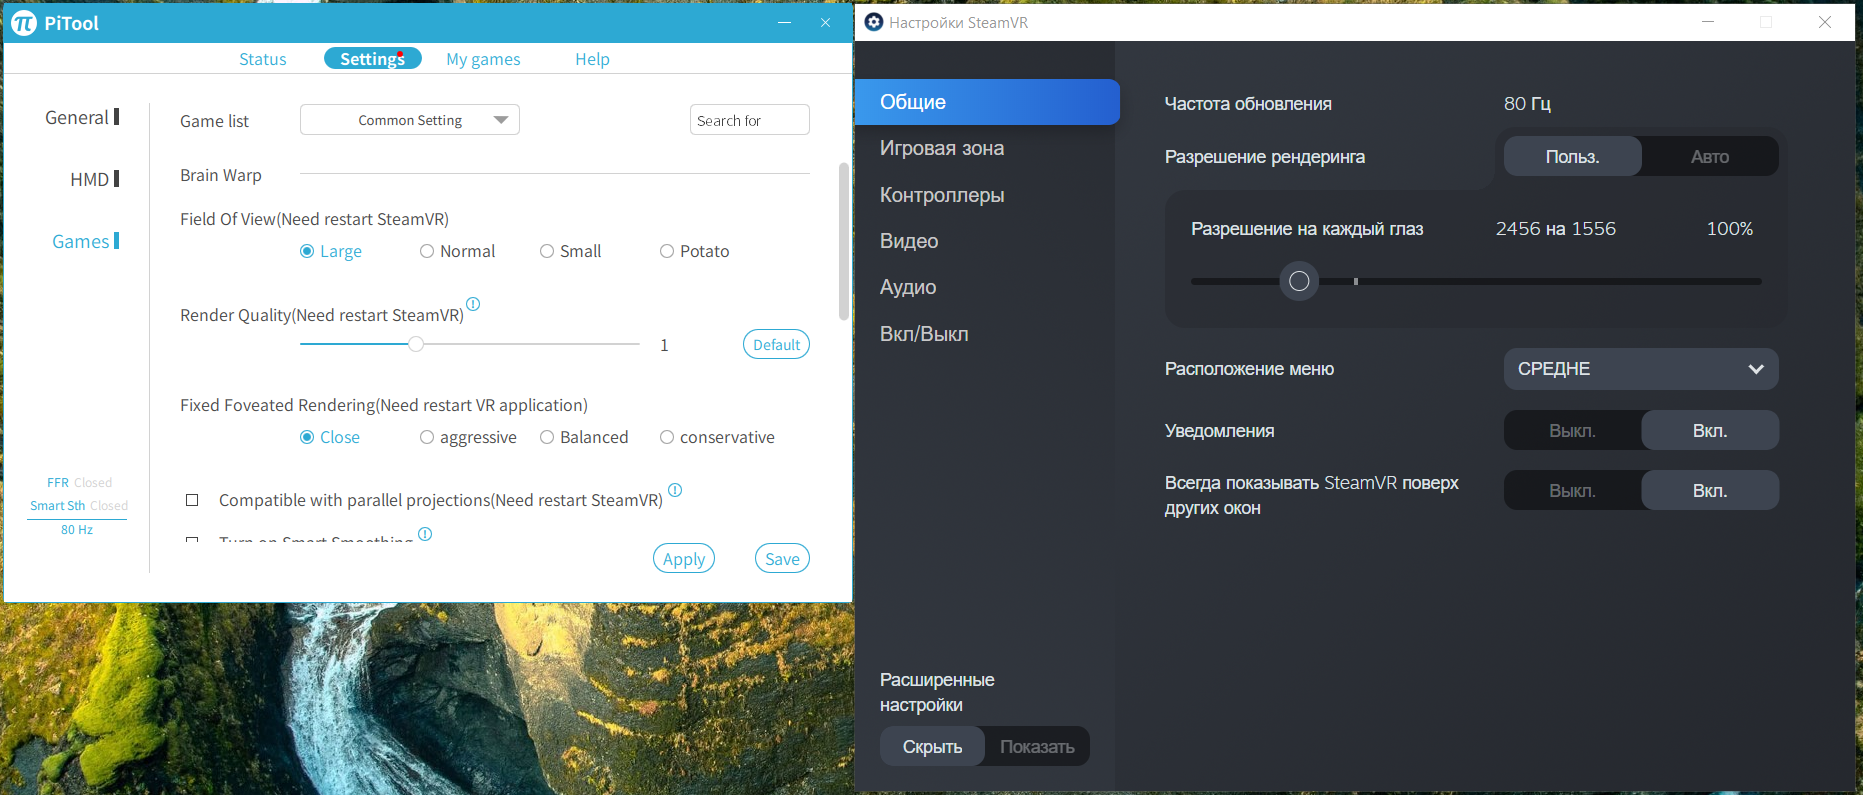Enable always showing SteamVR on top
The height and width of the screenshot is (795, 1863).
coord(1710,490)
